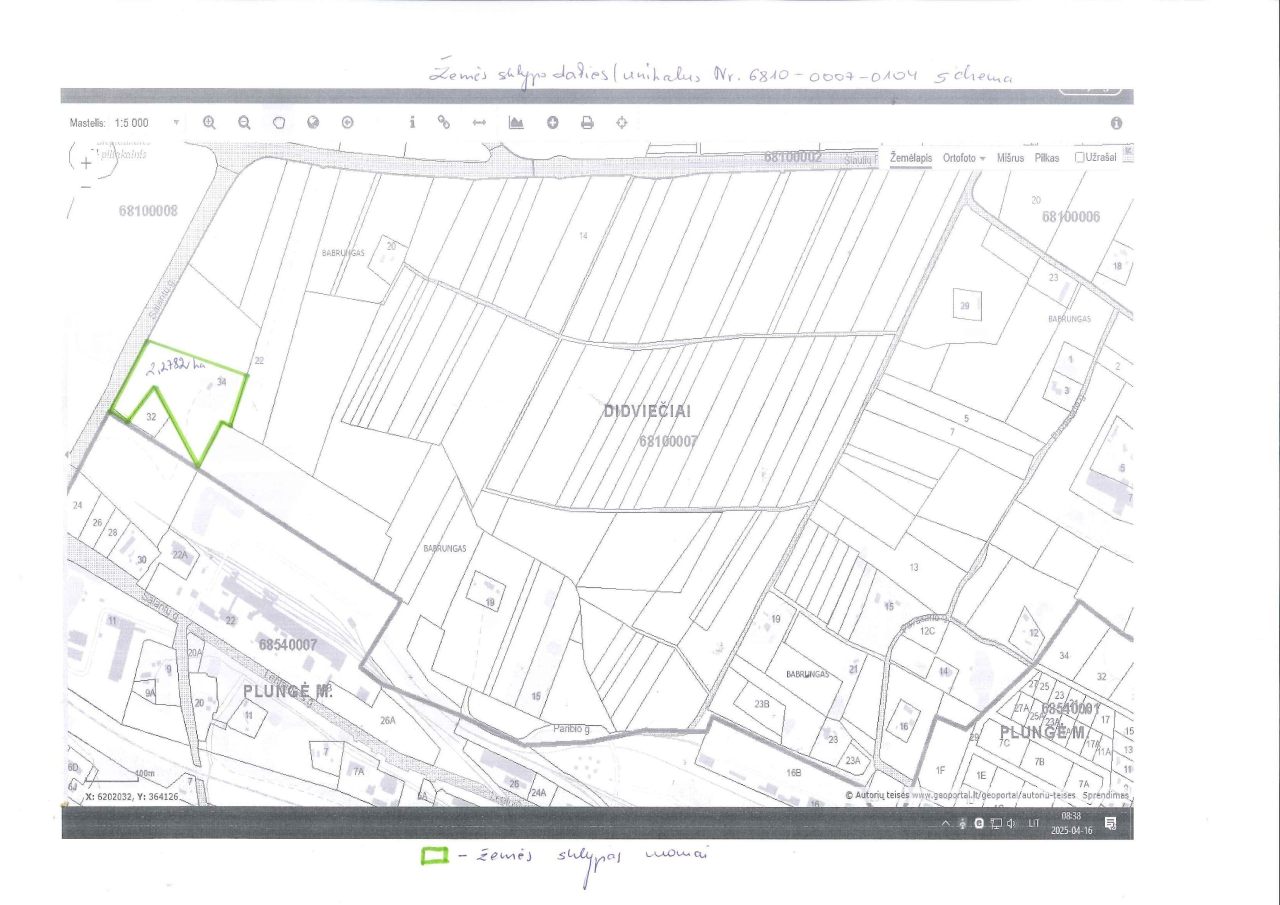
Task: Activate the identify info tool
Action: (x=412, y=122)
